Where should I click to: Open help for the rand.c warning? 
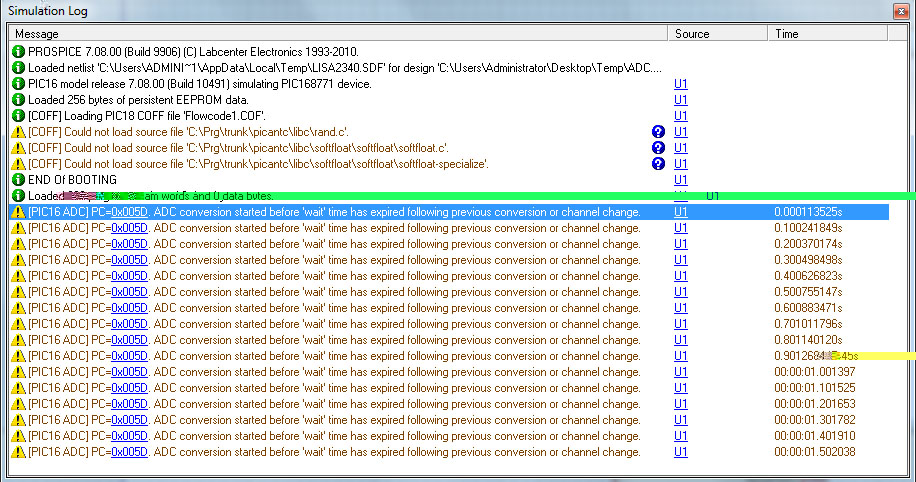click(x=658, y=132)
